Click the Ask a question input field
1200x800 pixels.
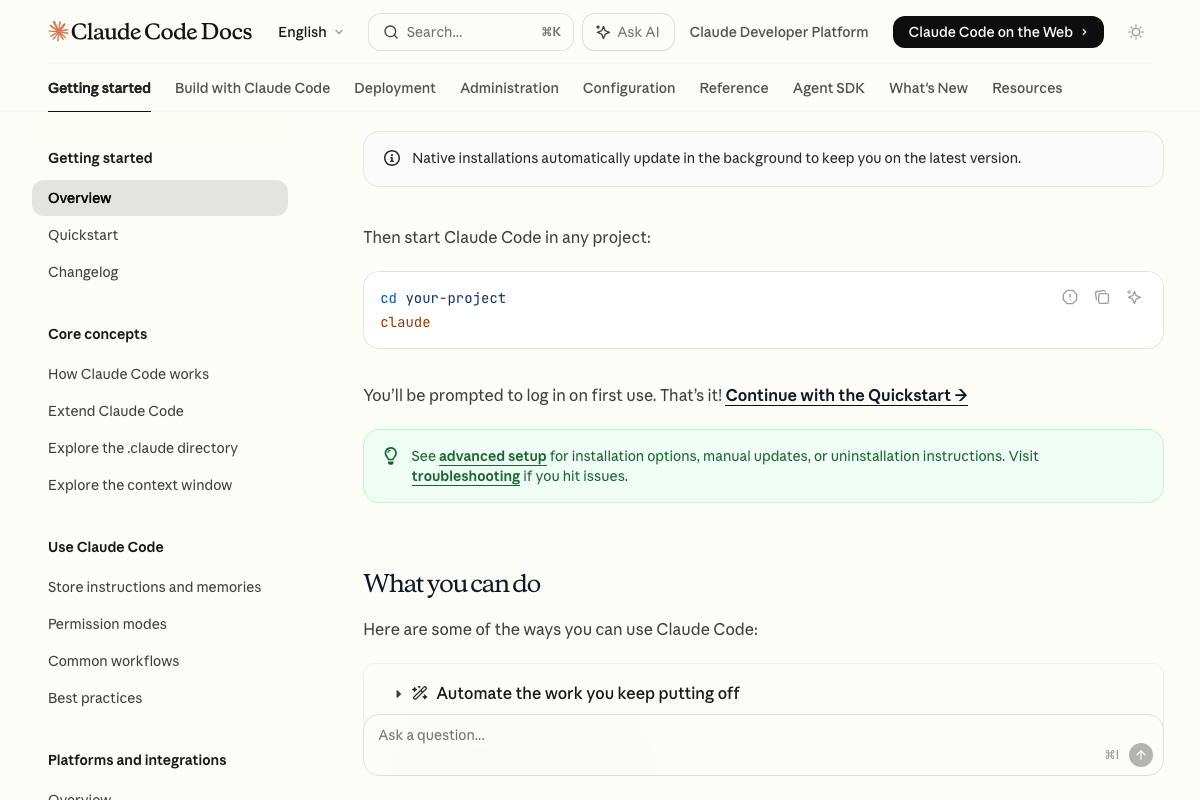[x=600, y=735]
